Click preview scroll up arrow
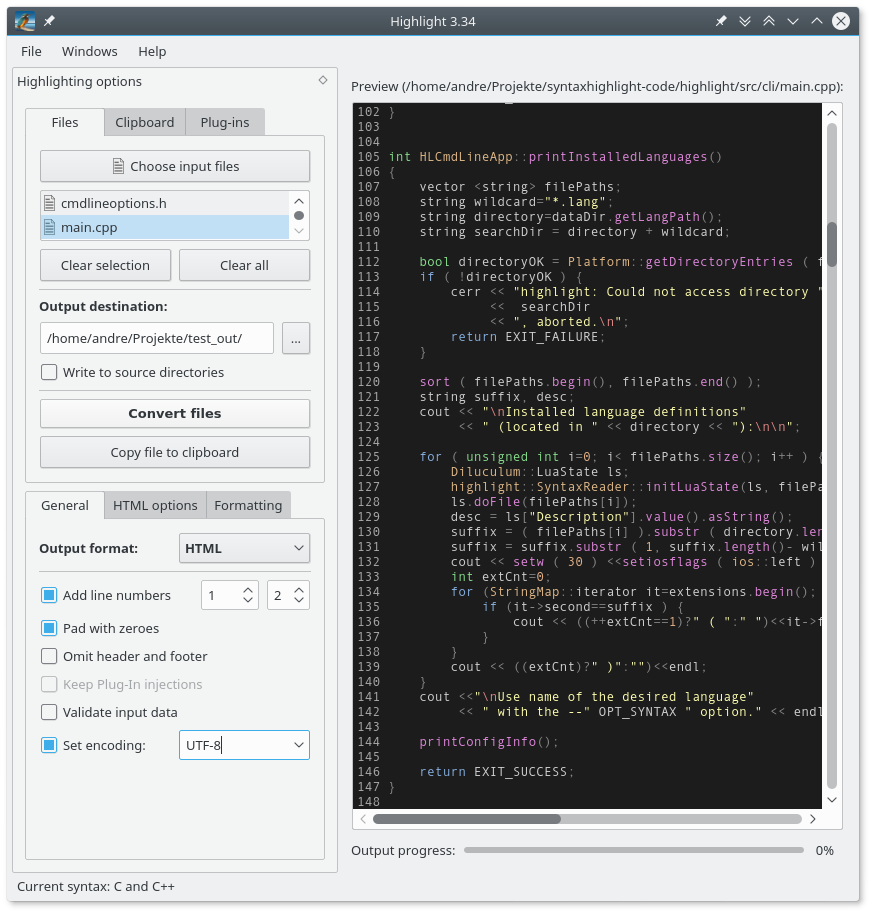The image size is (872, 914). pos(832,113)
